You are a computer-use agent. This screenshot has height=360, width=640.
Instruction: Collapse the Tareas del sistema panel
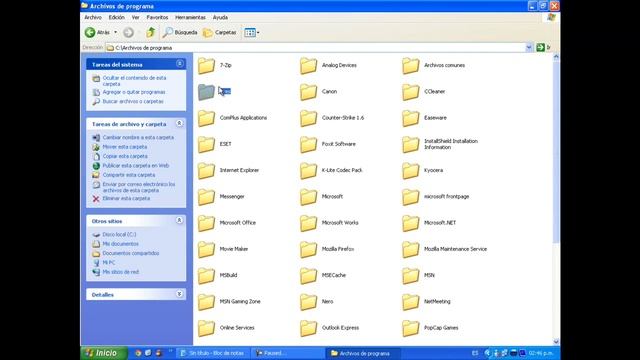pyautogui.click(x=180, y=64)
